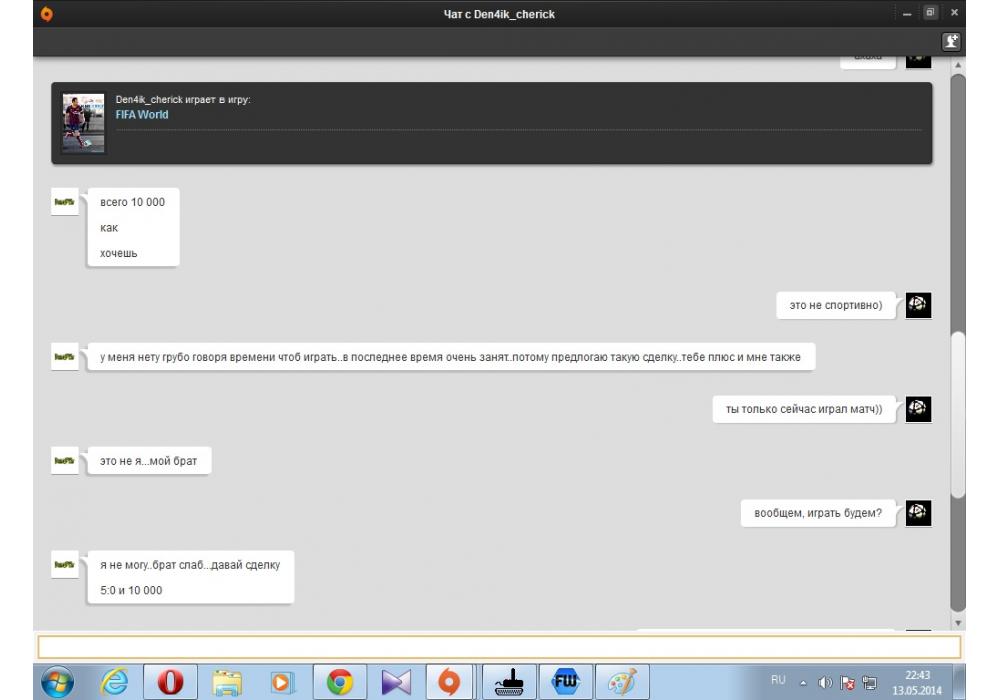Click the chat message input field

pos(498,647)
